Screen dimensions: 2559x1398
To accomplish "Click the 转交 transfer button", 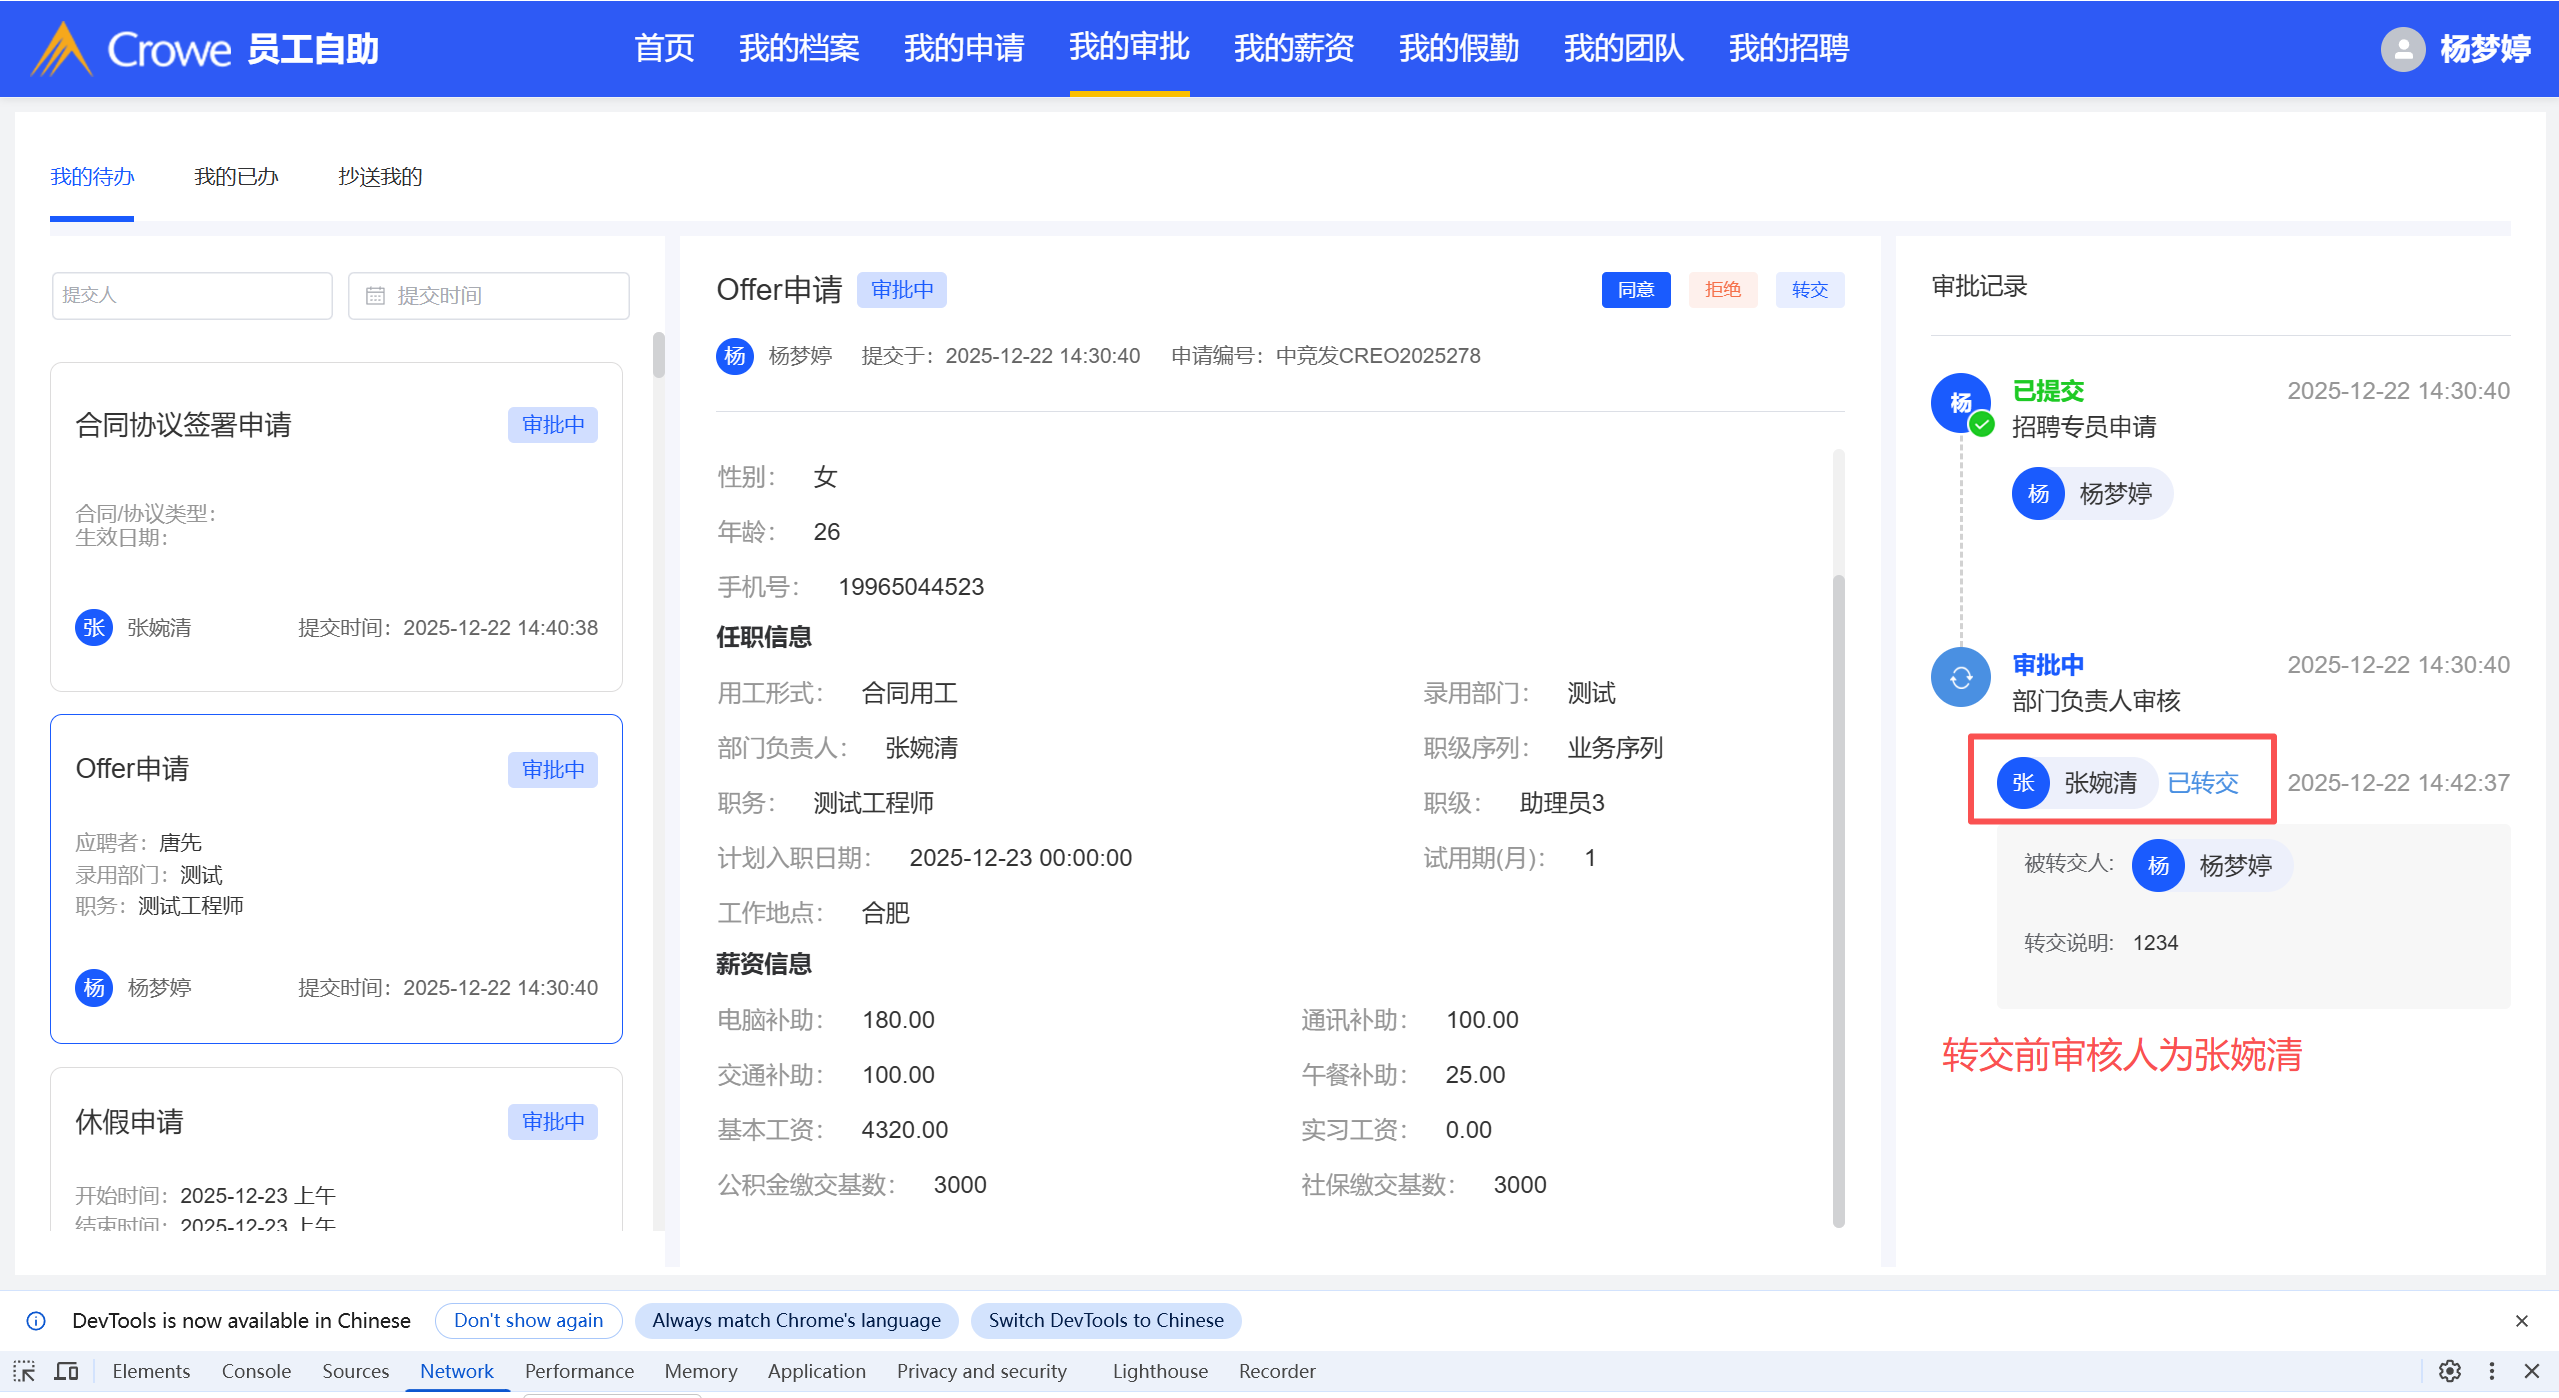I will pos(1809,290).
